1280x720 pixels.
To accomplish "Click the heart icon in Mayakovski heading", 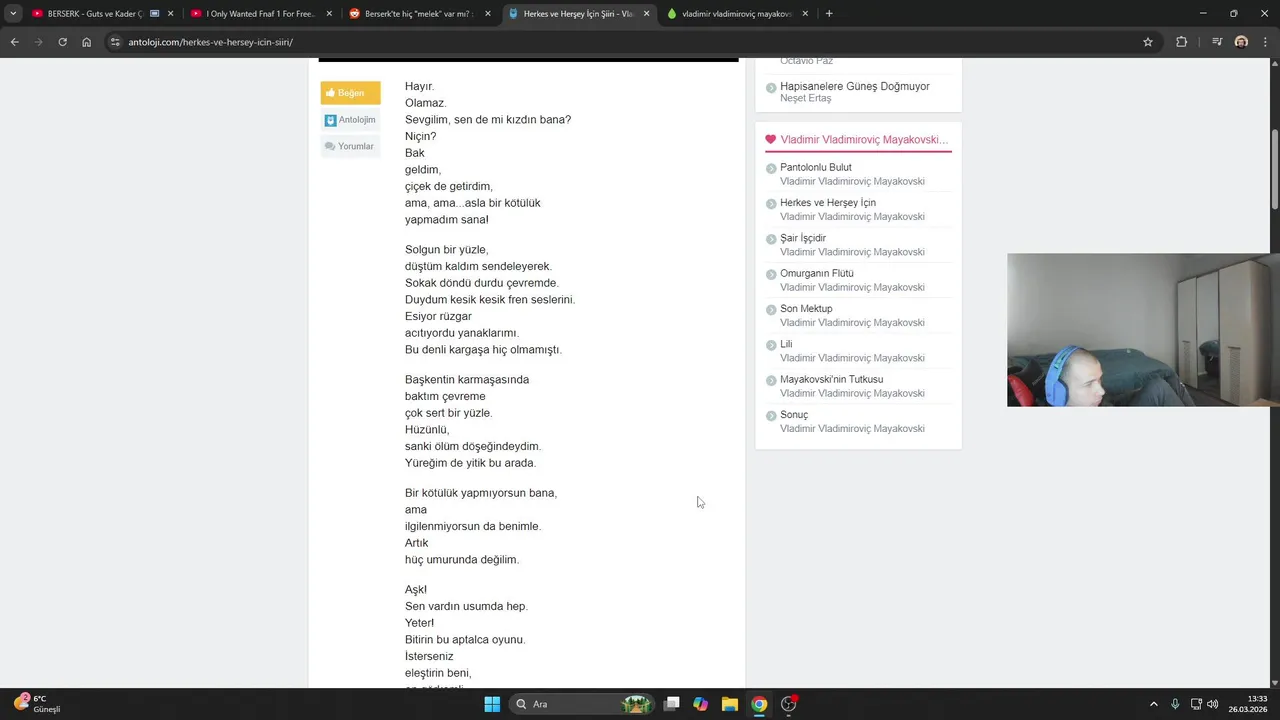I will [771, 140].
